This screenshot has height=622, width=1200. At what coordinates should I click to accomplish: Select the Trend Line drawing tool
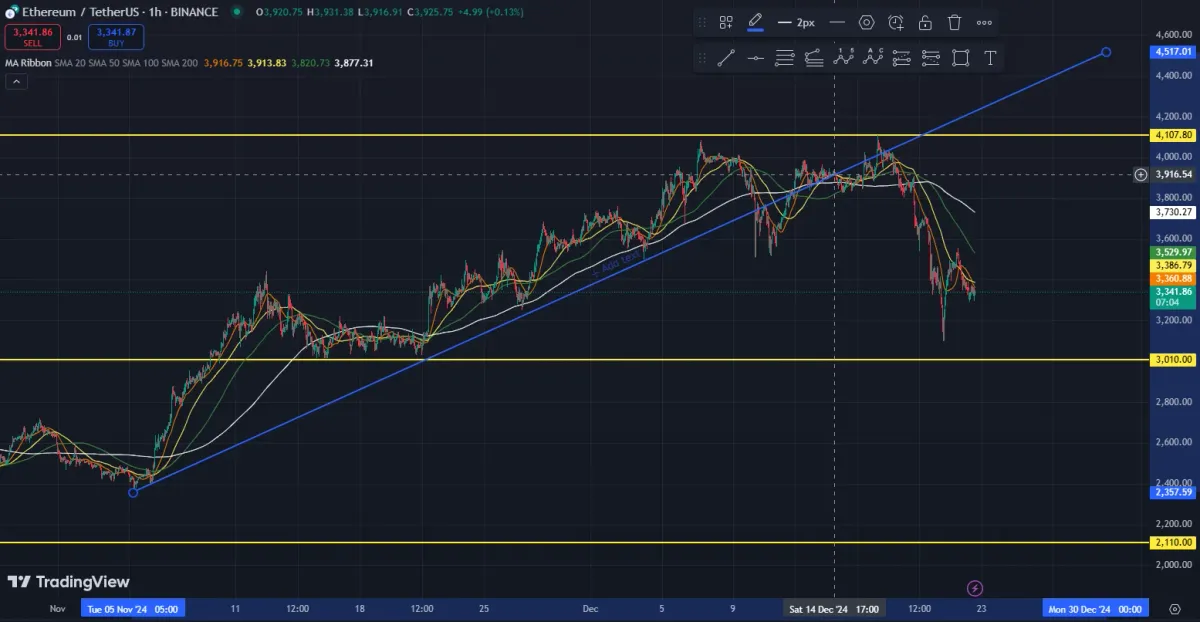tap(727, 58)
